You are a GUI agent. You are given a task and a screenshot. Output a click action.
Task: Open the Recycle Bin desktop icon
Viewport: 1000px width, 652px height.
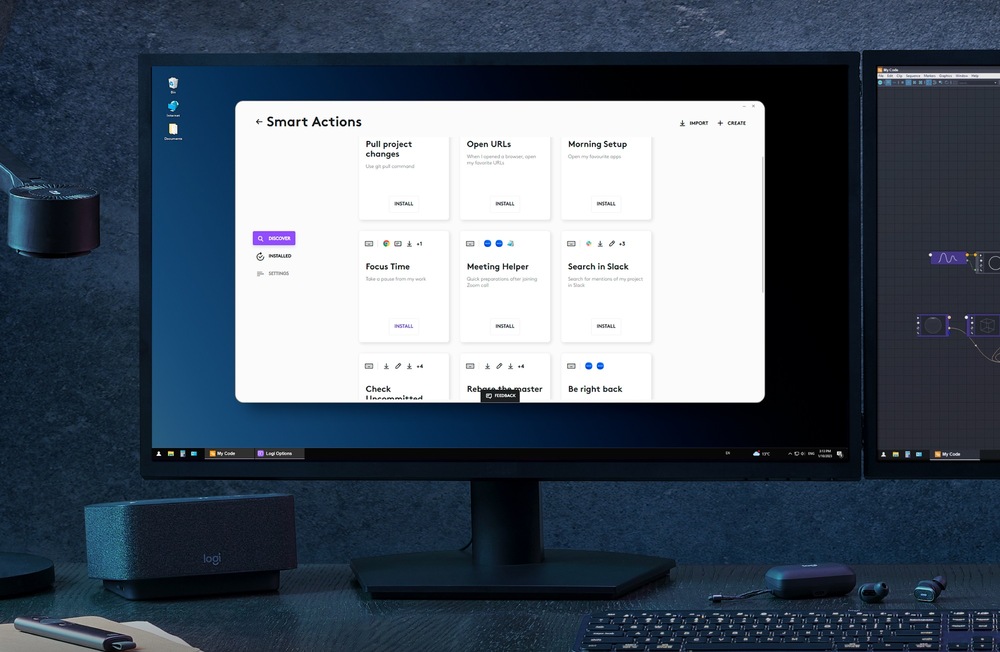[173, 84]
